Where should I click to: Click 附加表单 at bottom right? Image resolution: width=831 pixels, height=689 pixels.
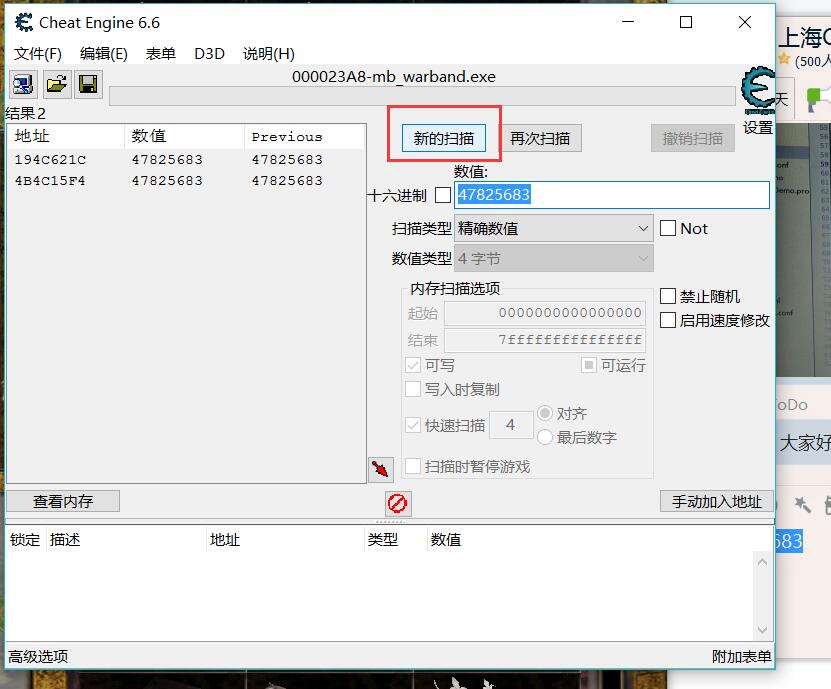coord(741,657)
